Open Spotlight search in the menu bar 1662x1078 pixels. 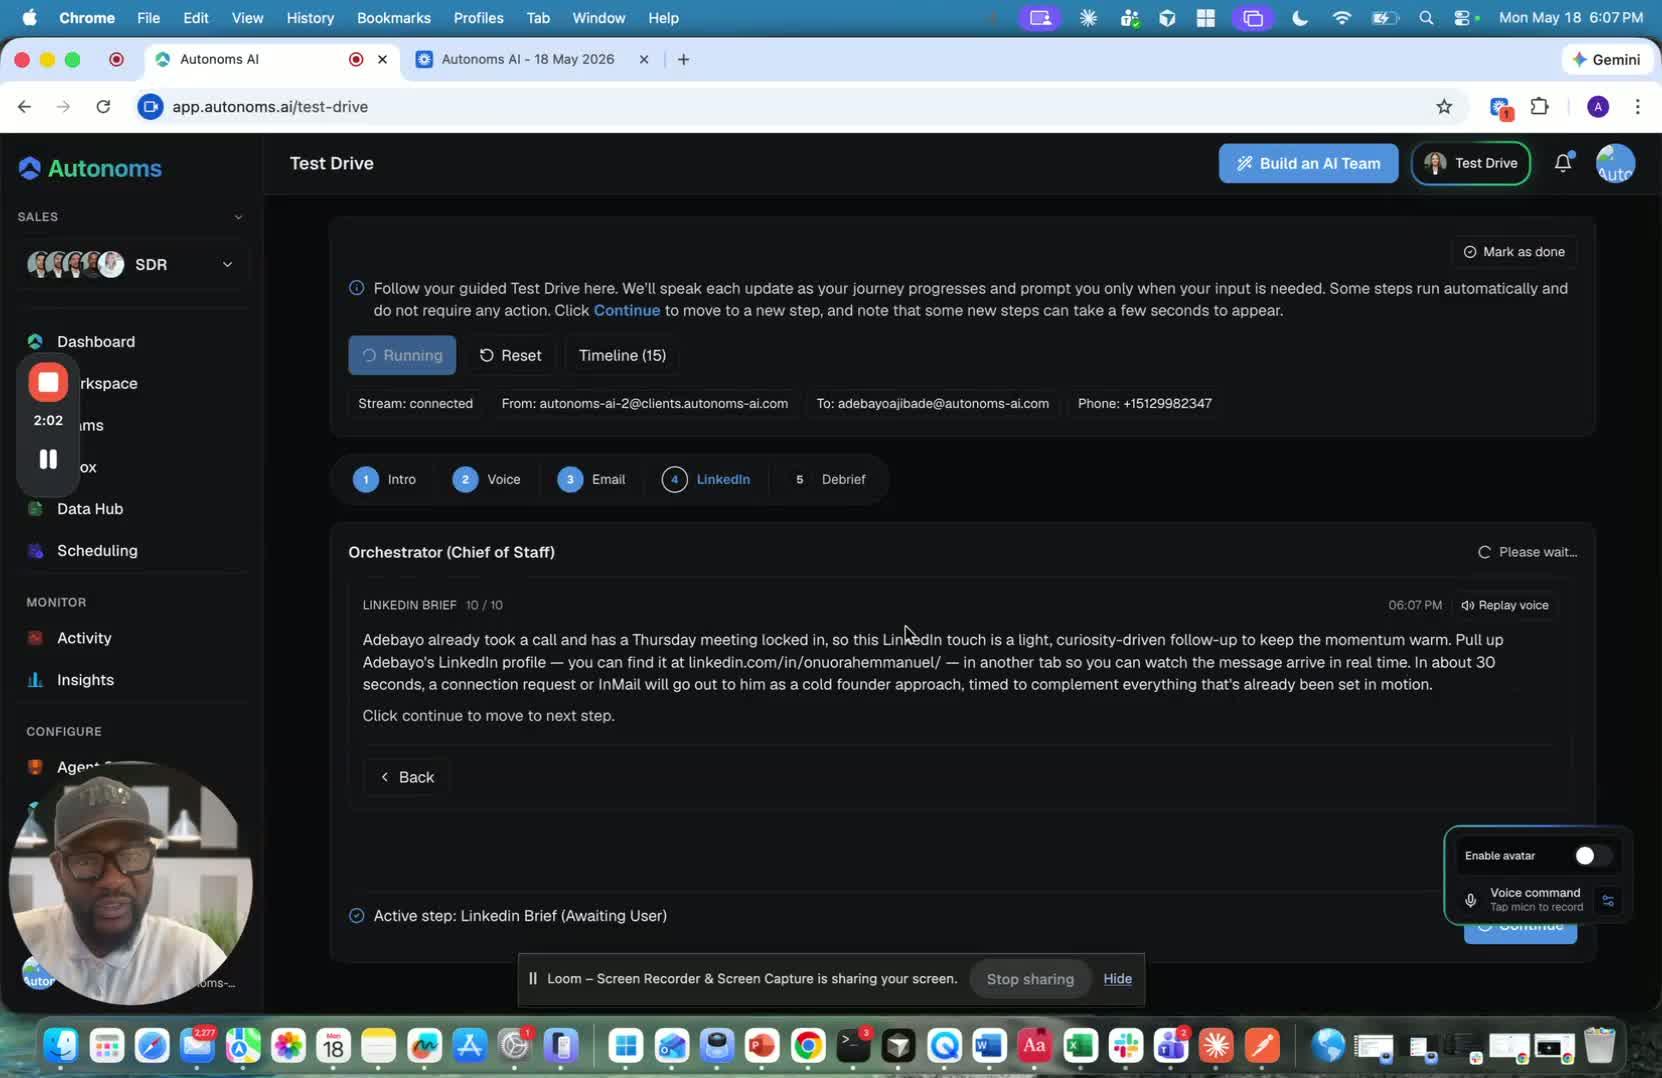[x=1426, y=18]
